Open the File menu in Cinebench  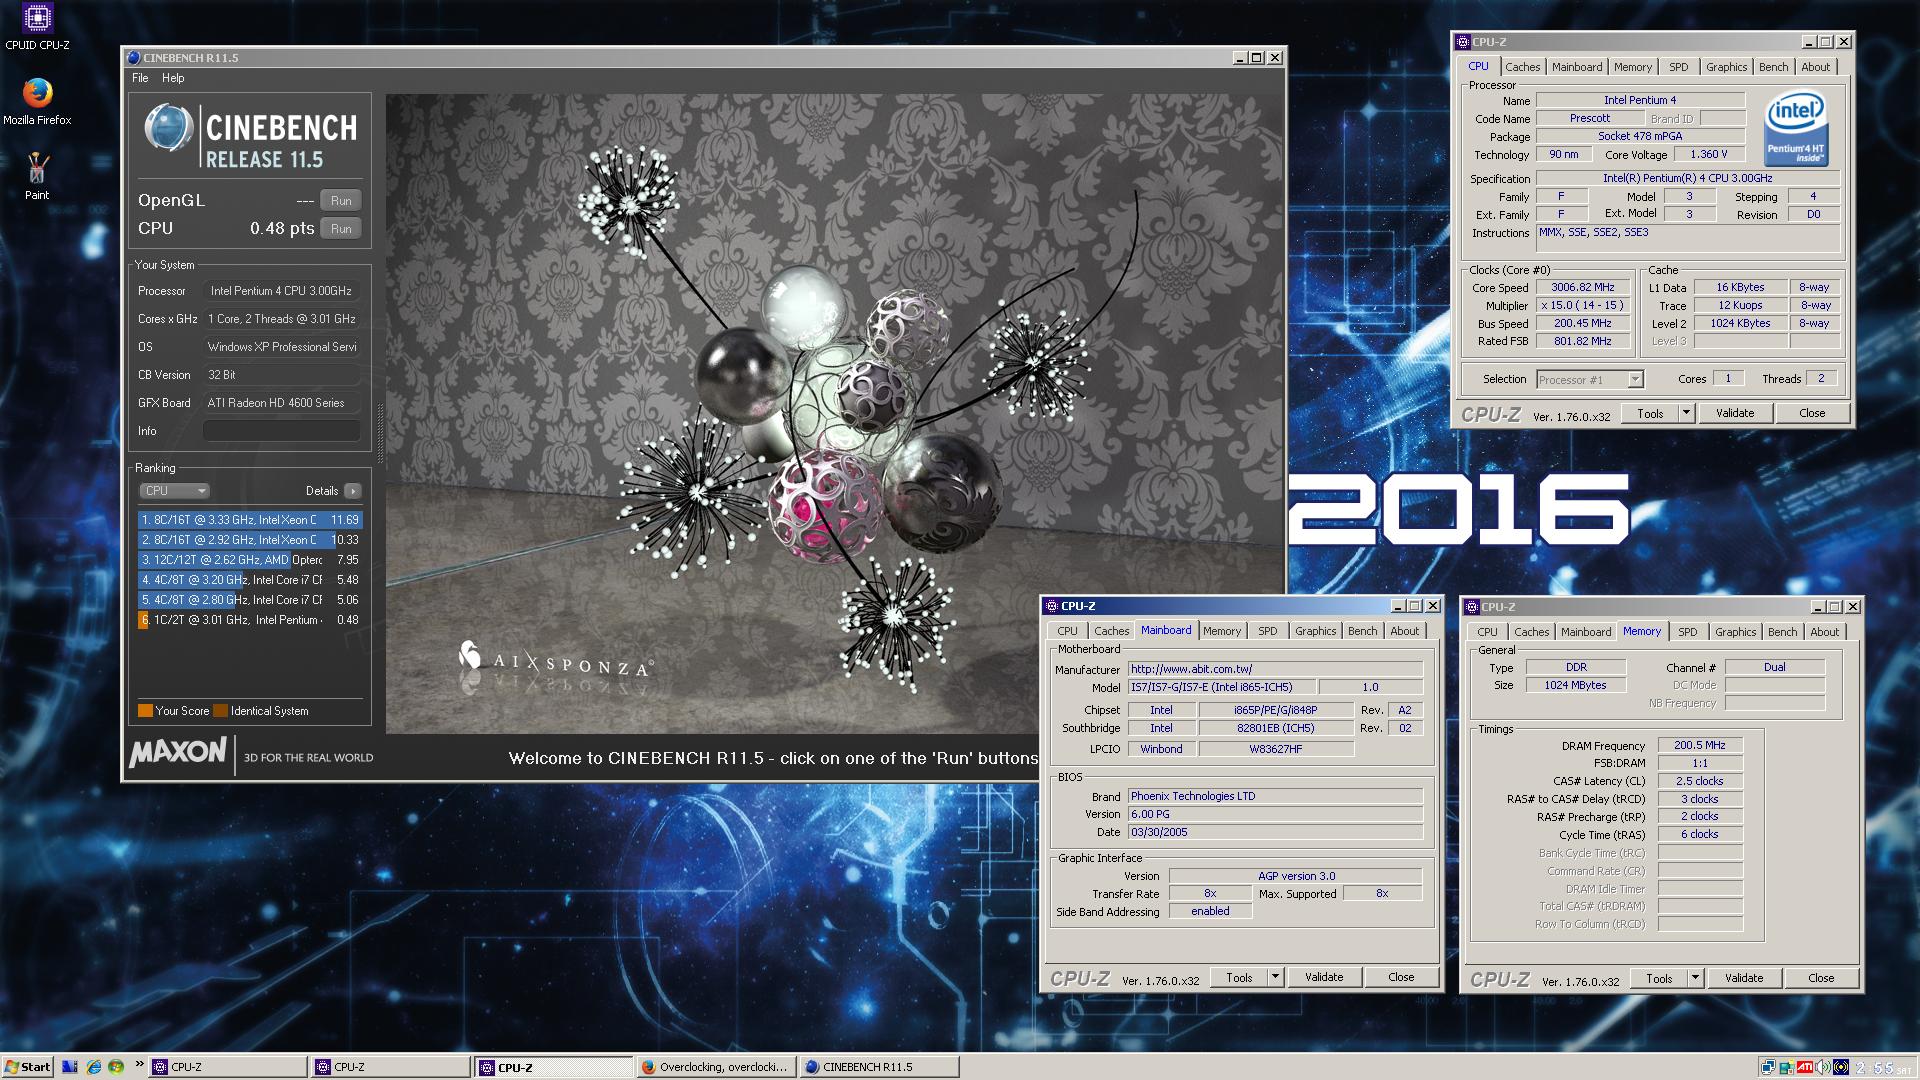(140, 78)
